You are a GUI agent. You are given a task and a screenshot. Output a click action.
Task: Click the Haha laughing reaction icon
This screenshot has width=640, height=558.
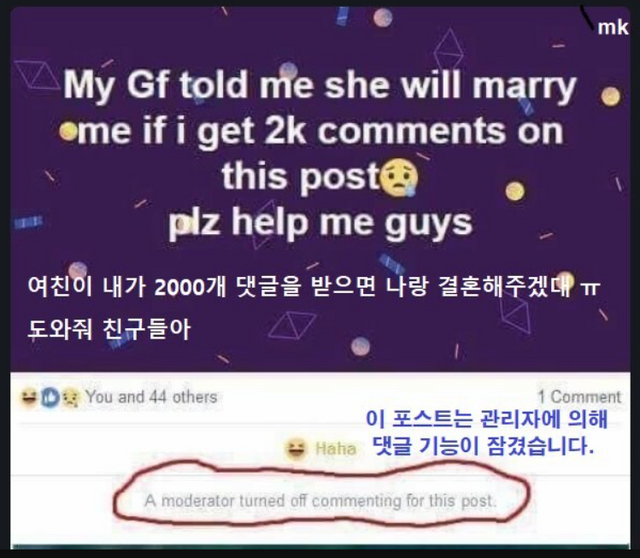[29, 397]
